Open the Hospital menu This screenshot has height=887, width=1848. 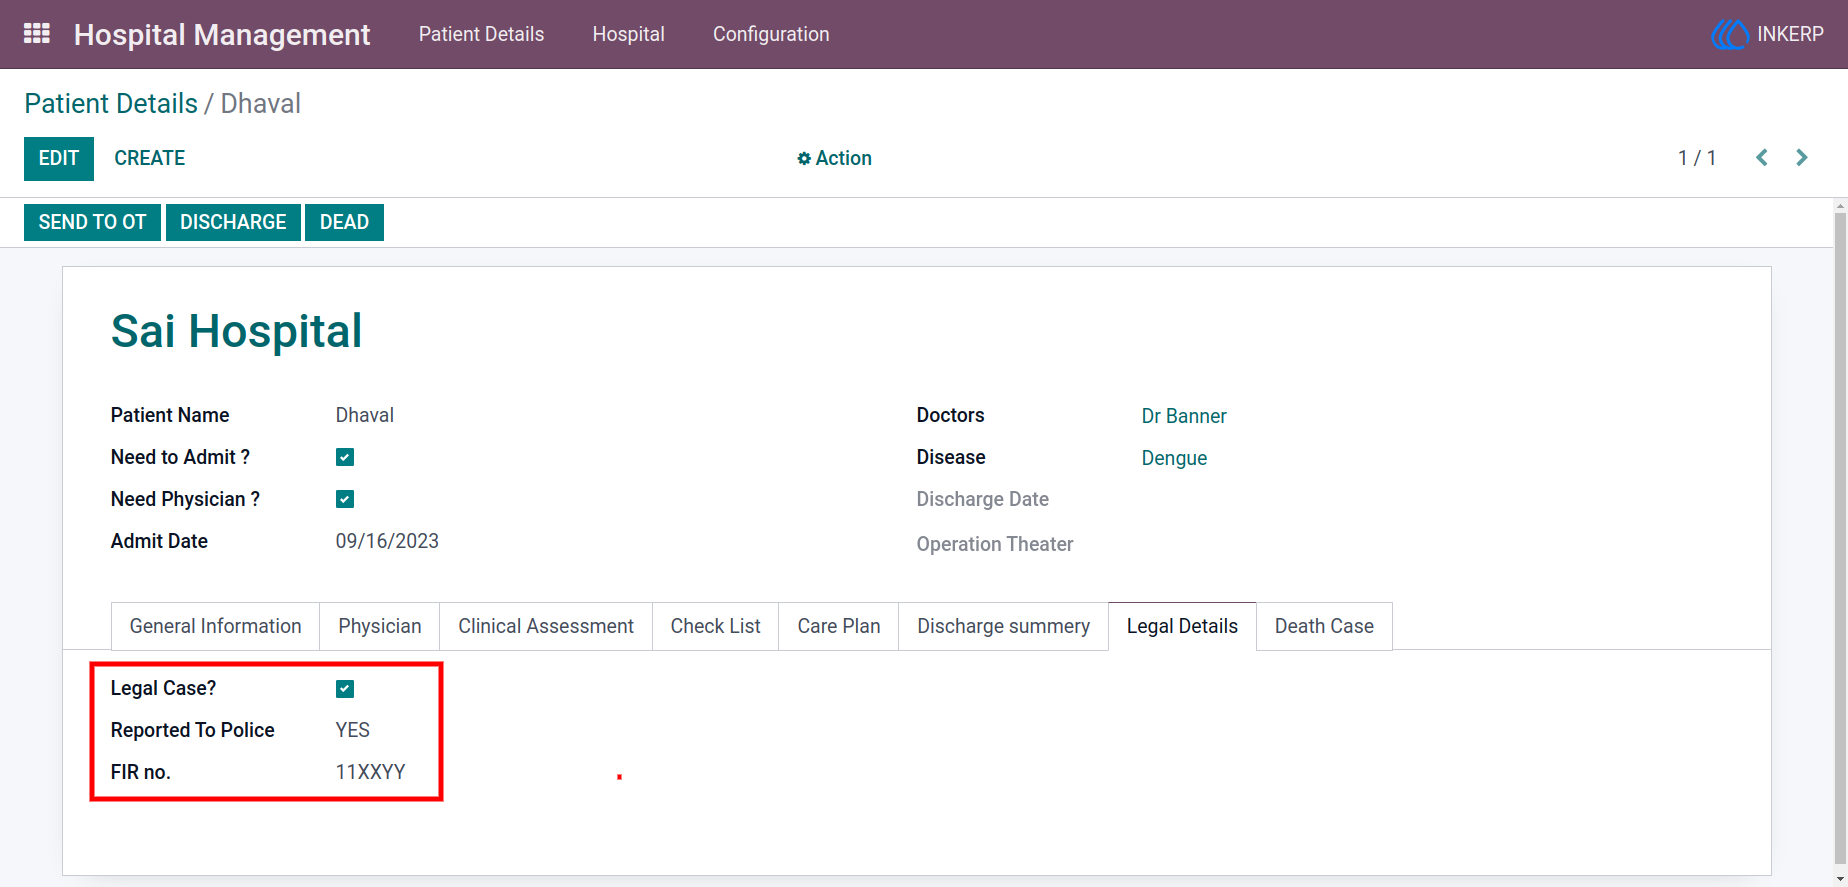pyautogui.click(x=628, y=34)
